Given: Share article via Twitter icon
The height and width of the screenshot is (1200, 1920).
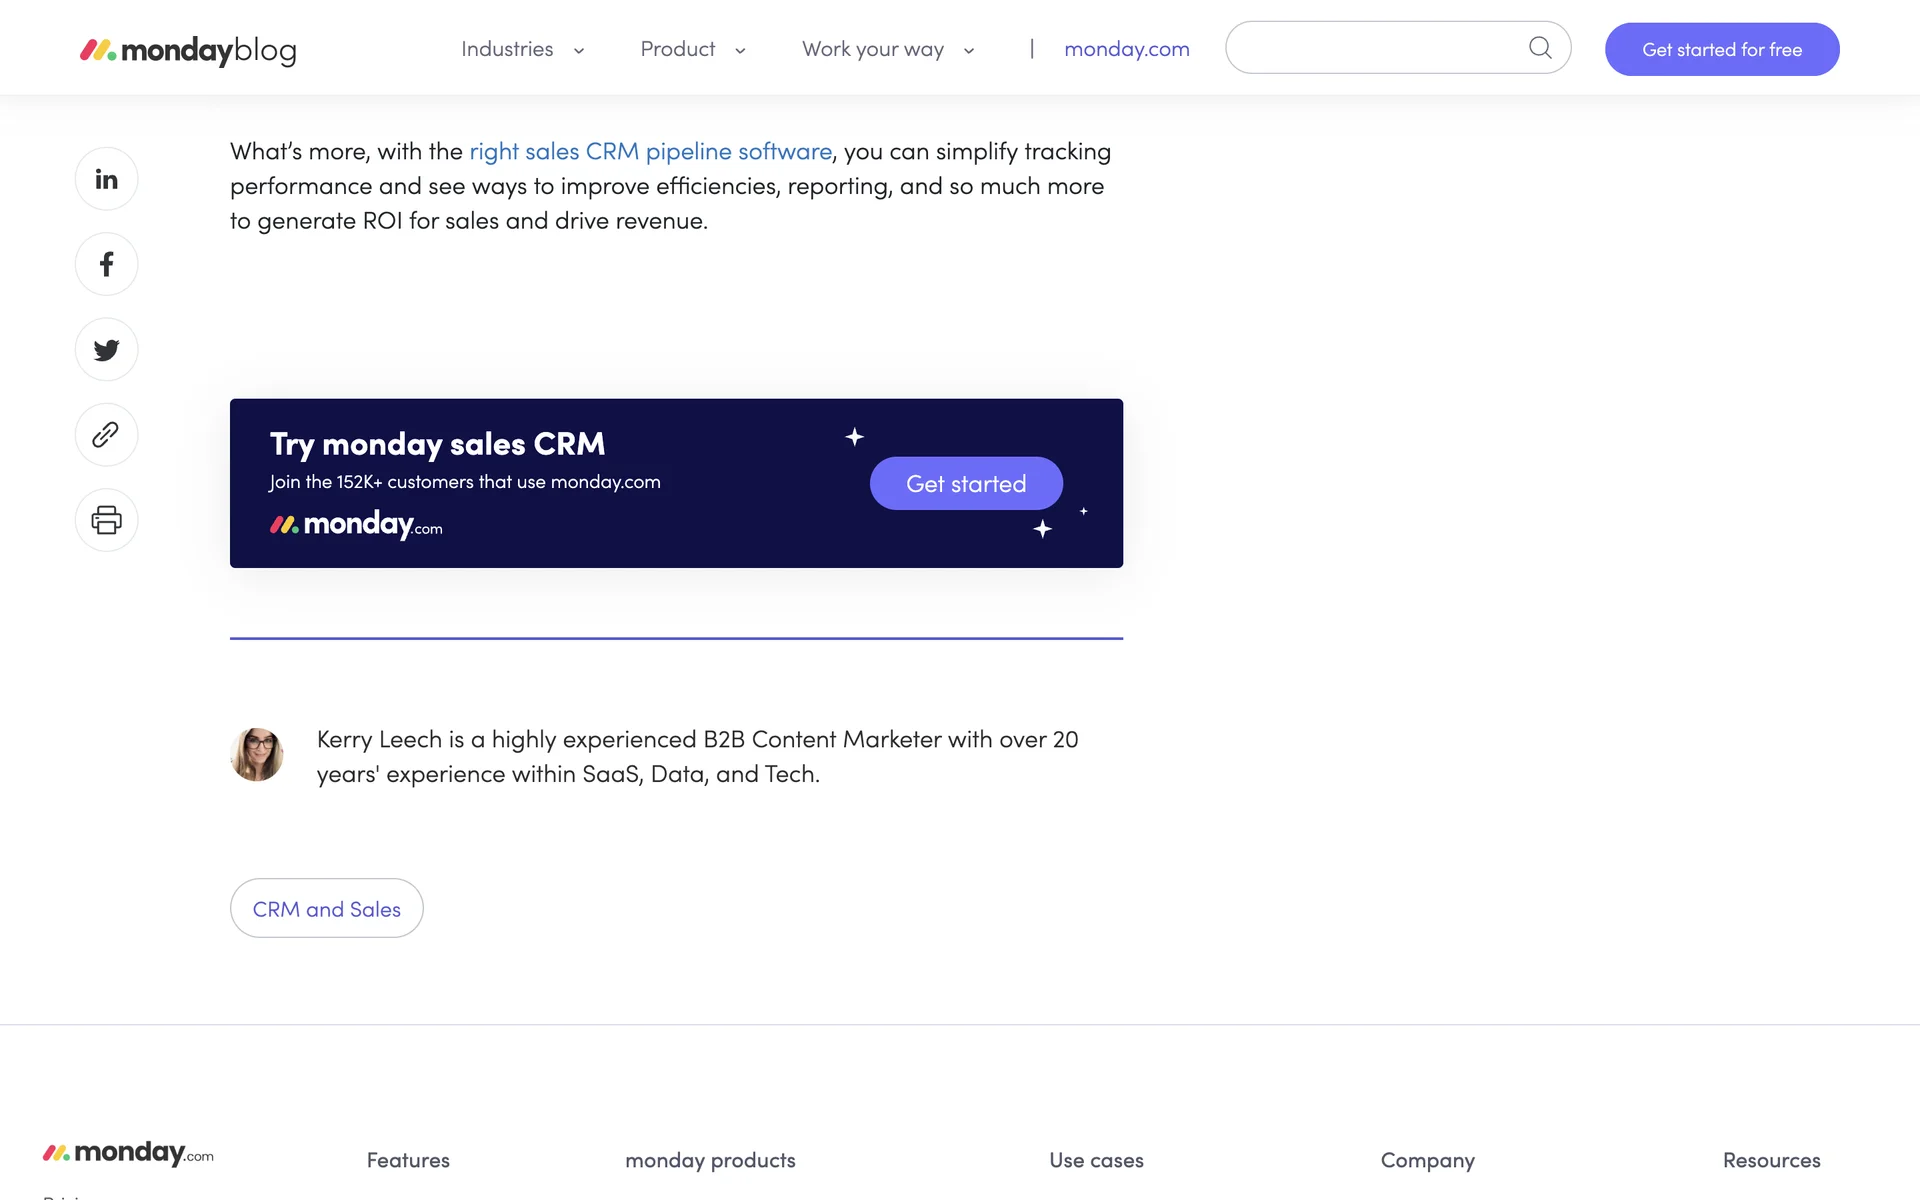Looking at the screenshot, I should click(x=106, y=350).
